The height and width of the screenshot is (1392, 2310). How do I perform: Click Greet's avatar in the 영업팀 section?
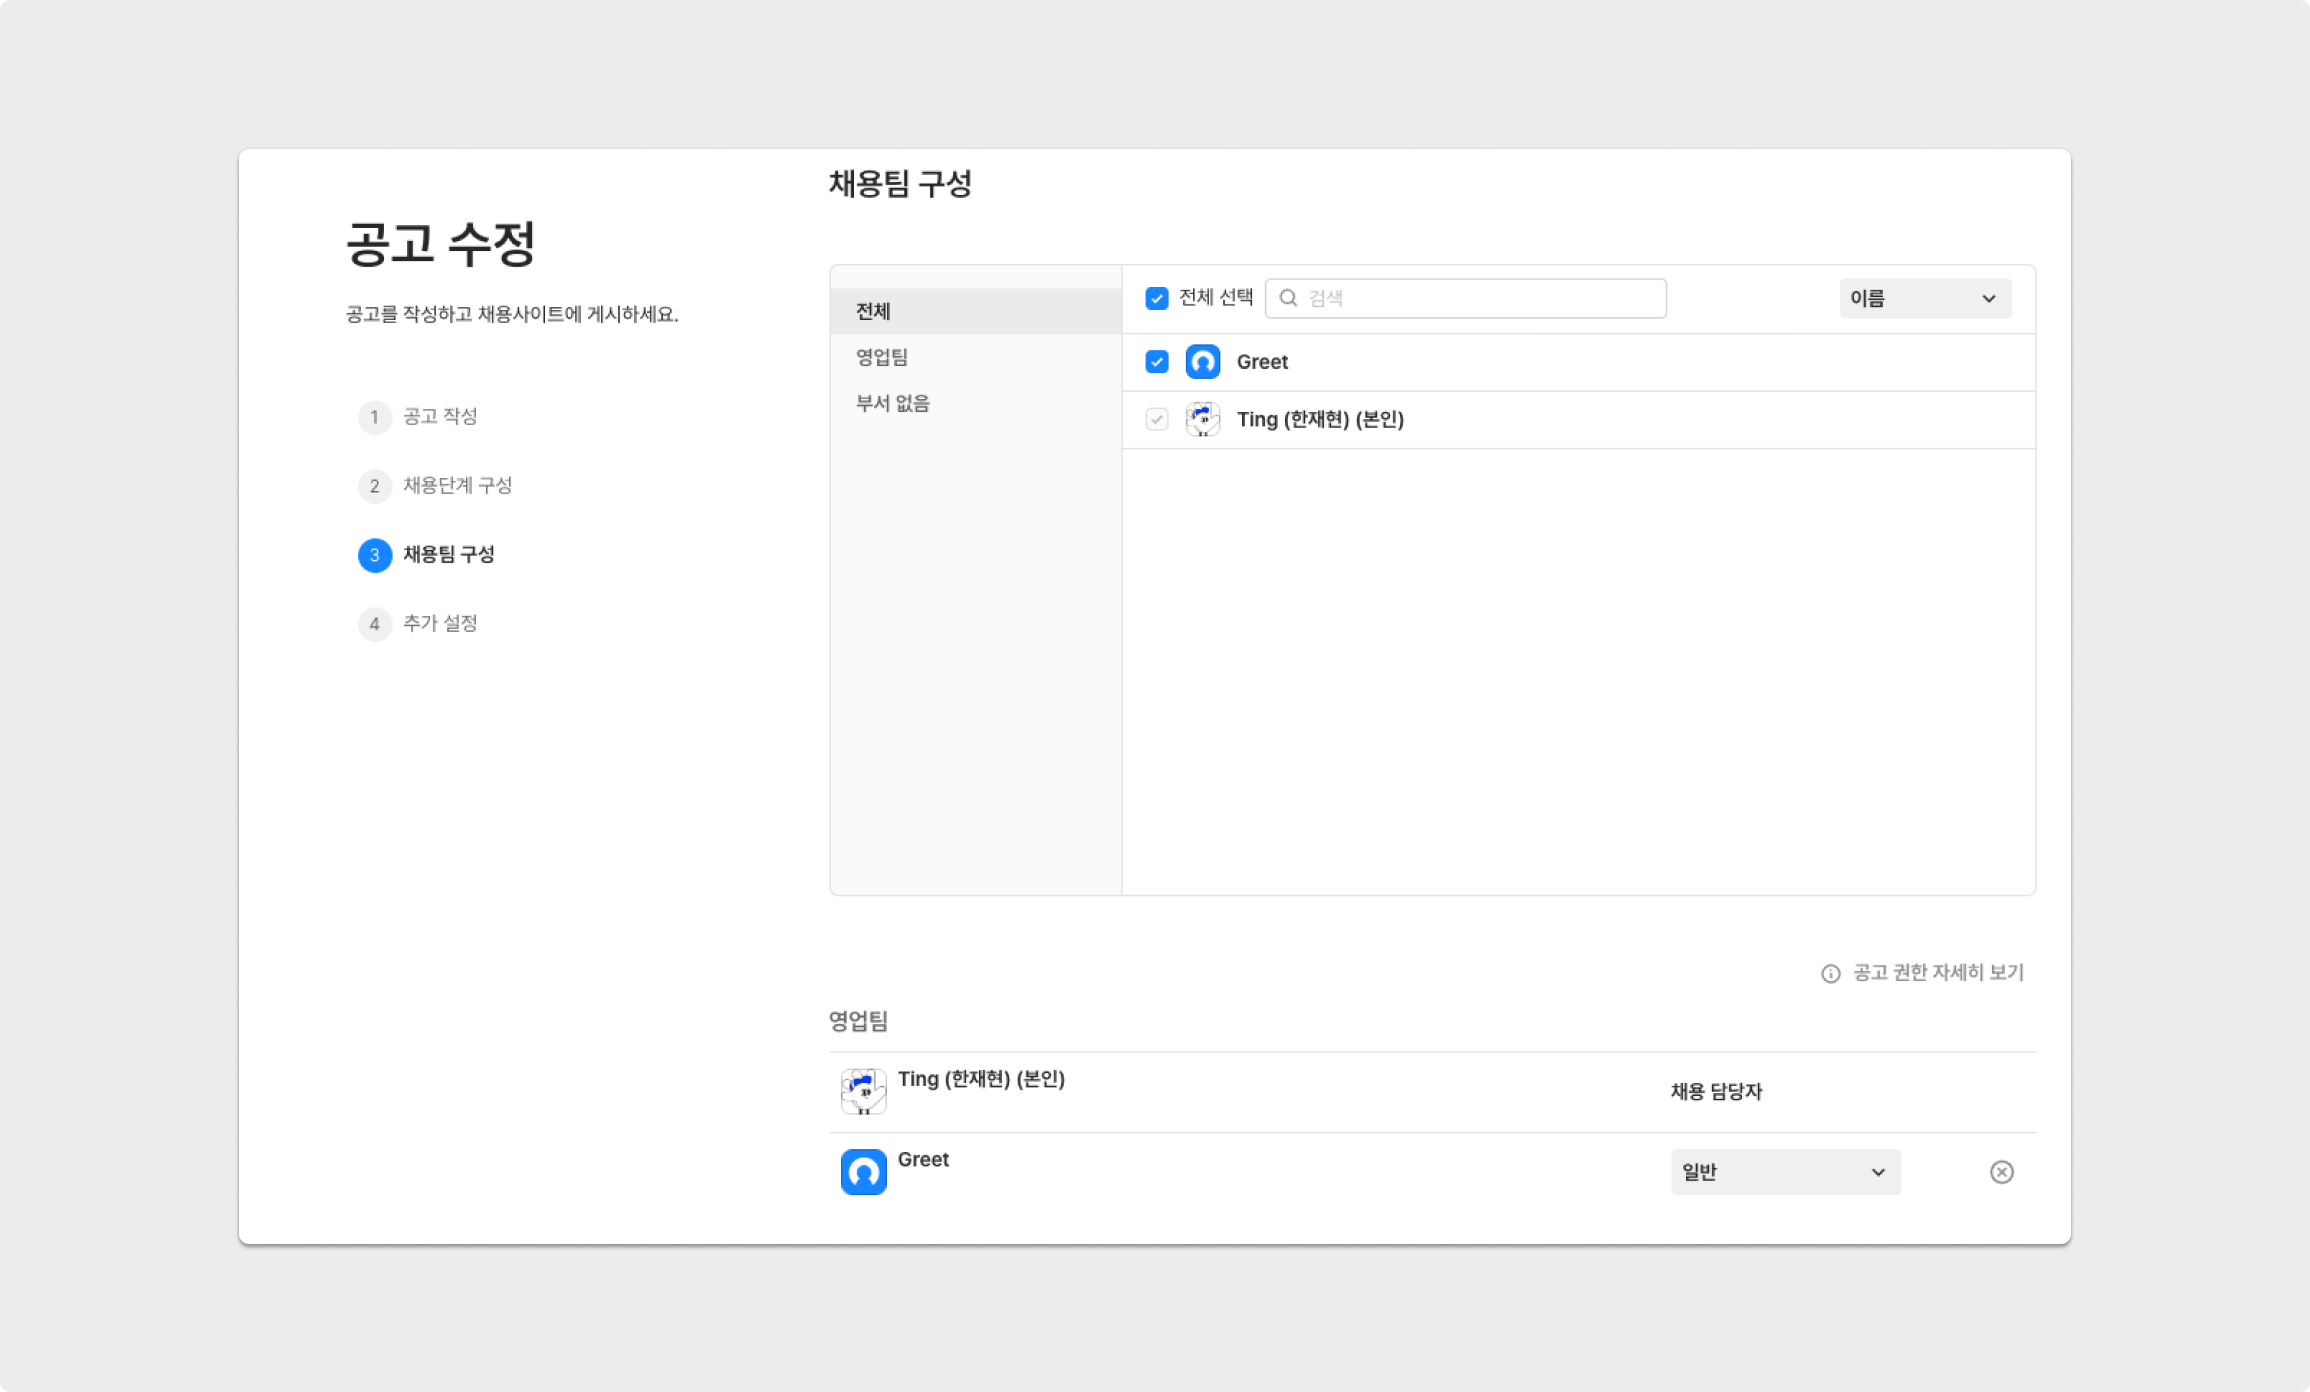click(x=863, y=1172)
